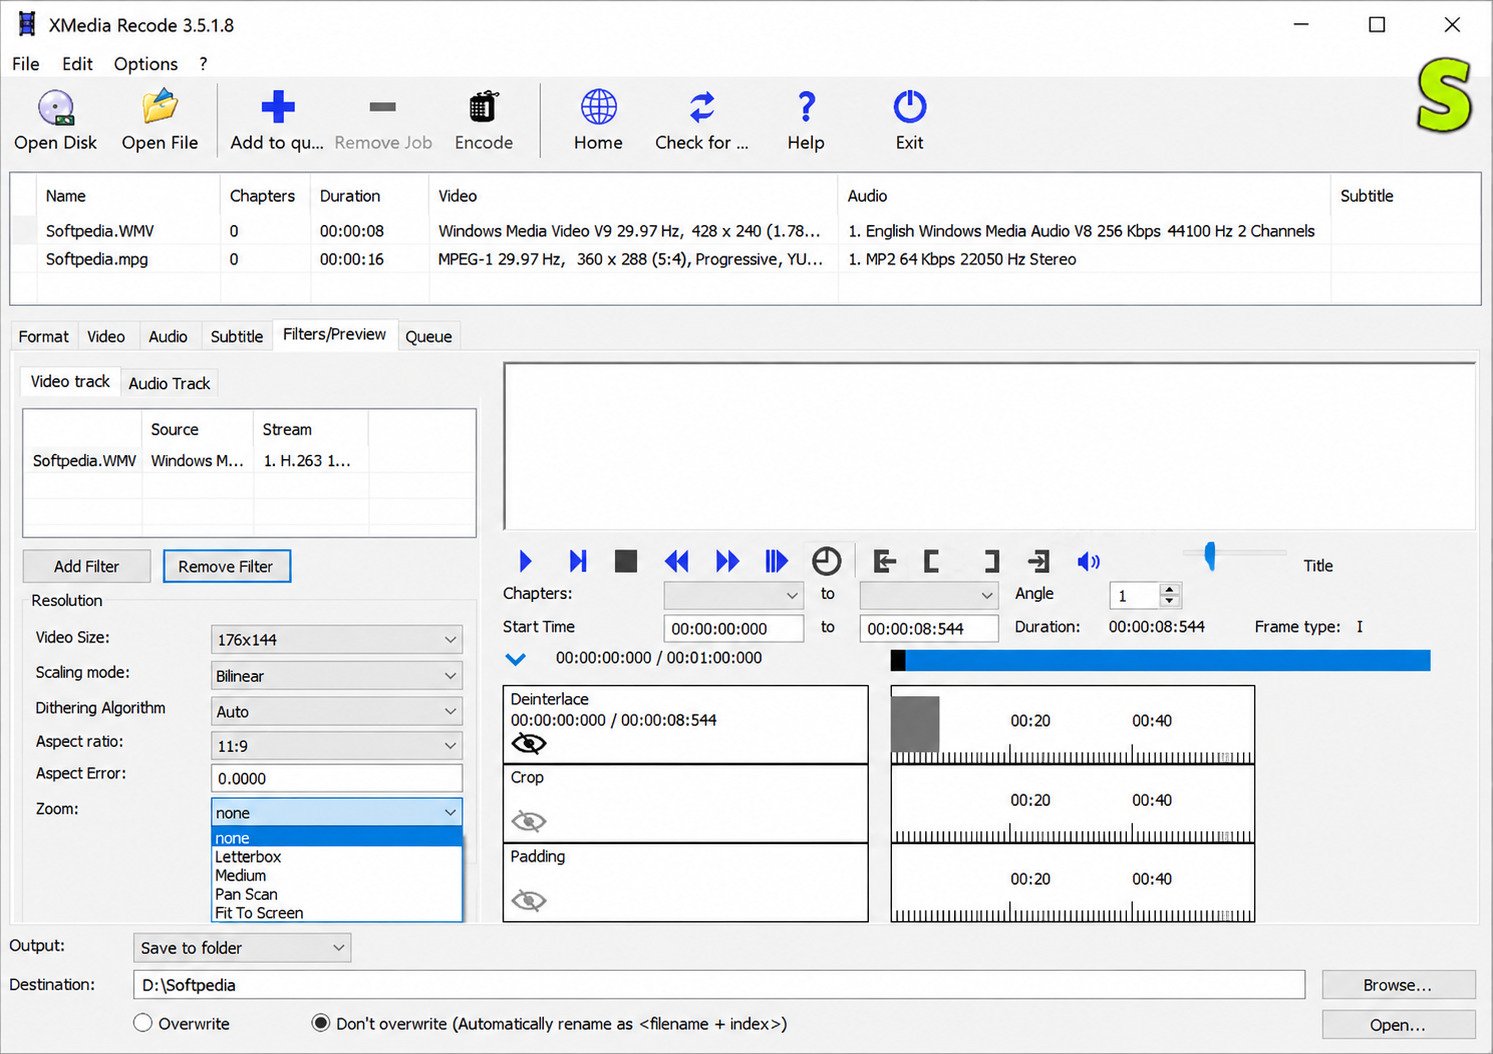Click the end time 00:00:08:544 field
1493x1054 pixels.
[x=929, y=628]
